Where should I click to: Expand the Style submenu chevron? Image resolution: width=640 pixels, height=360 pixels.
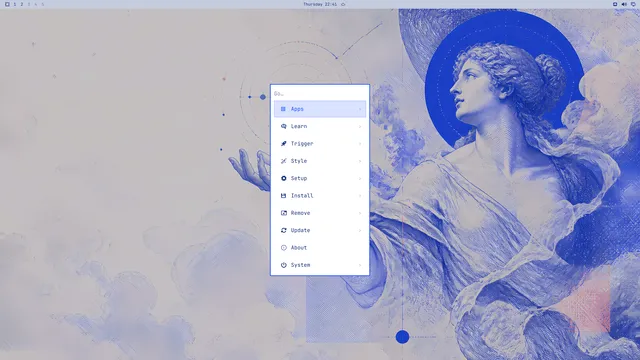pyautogui.click(x=360, y=161)
